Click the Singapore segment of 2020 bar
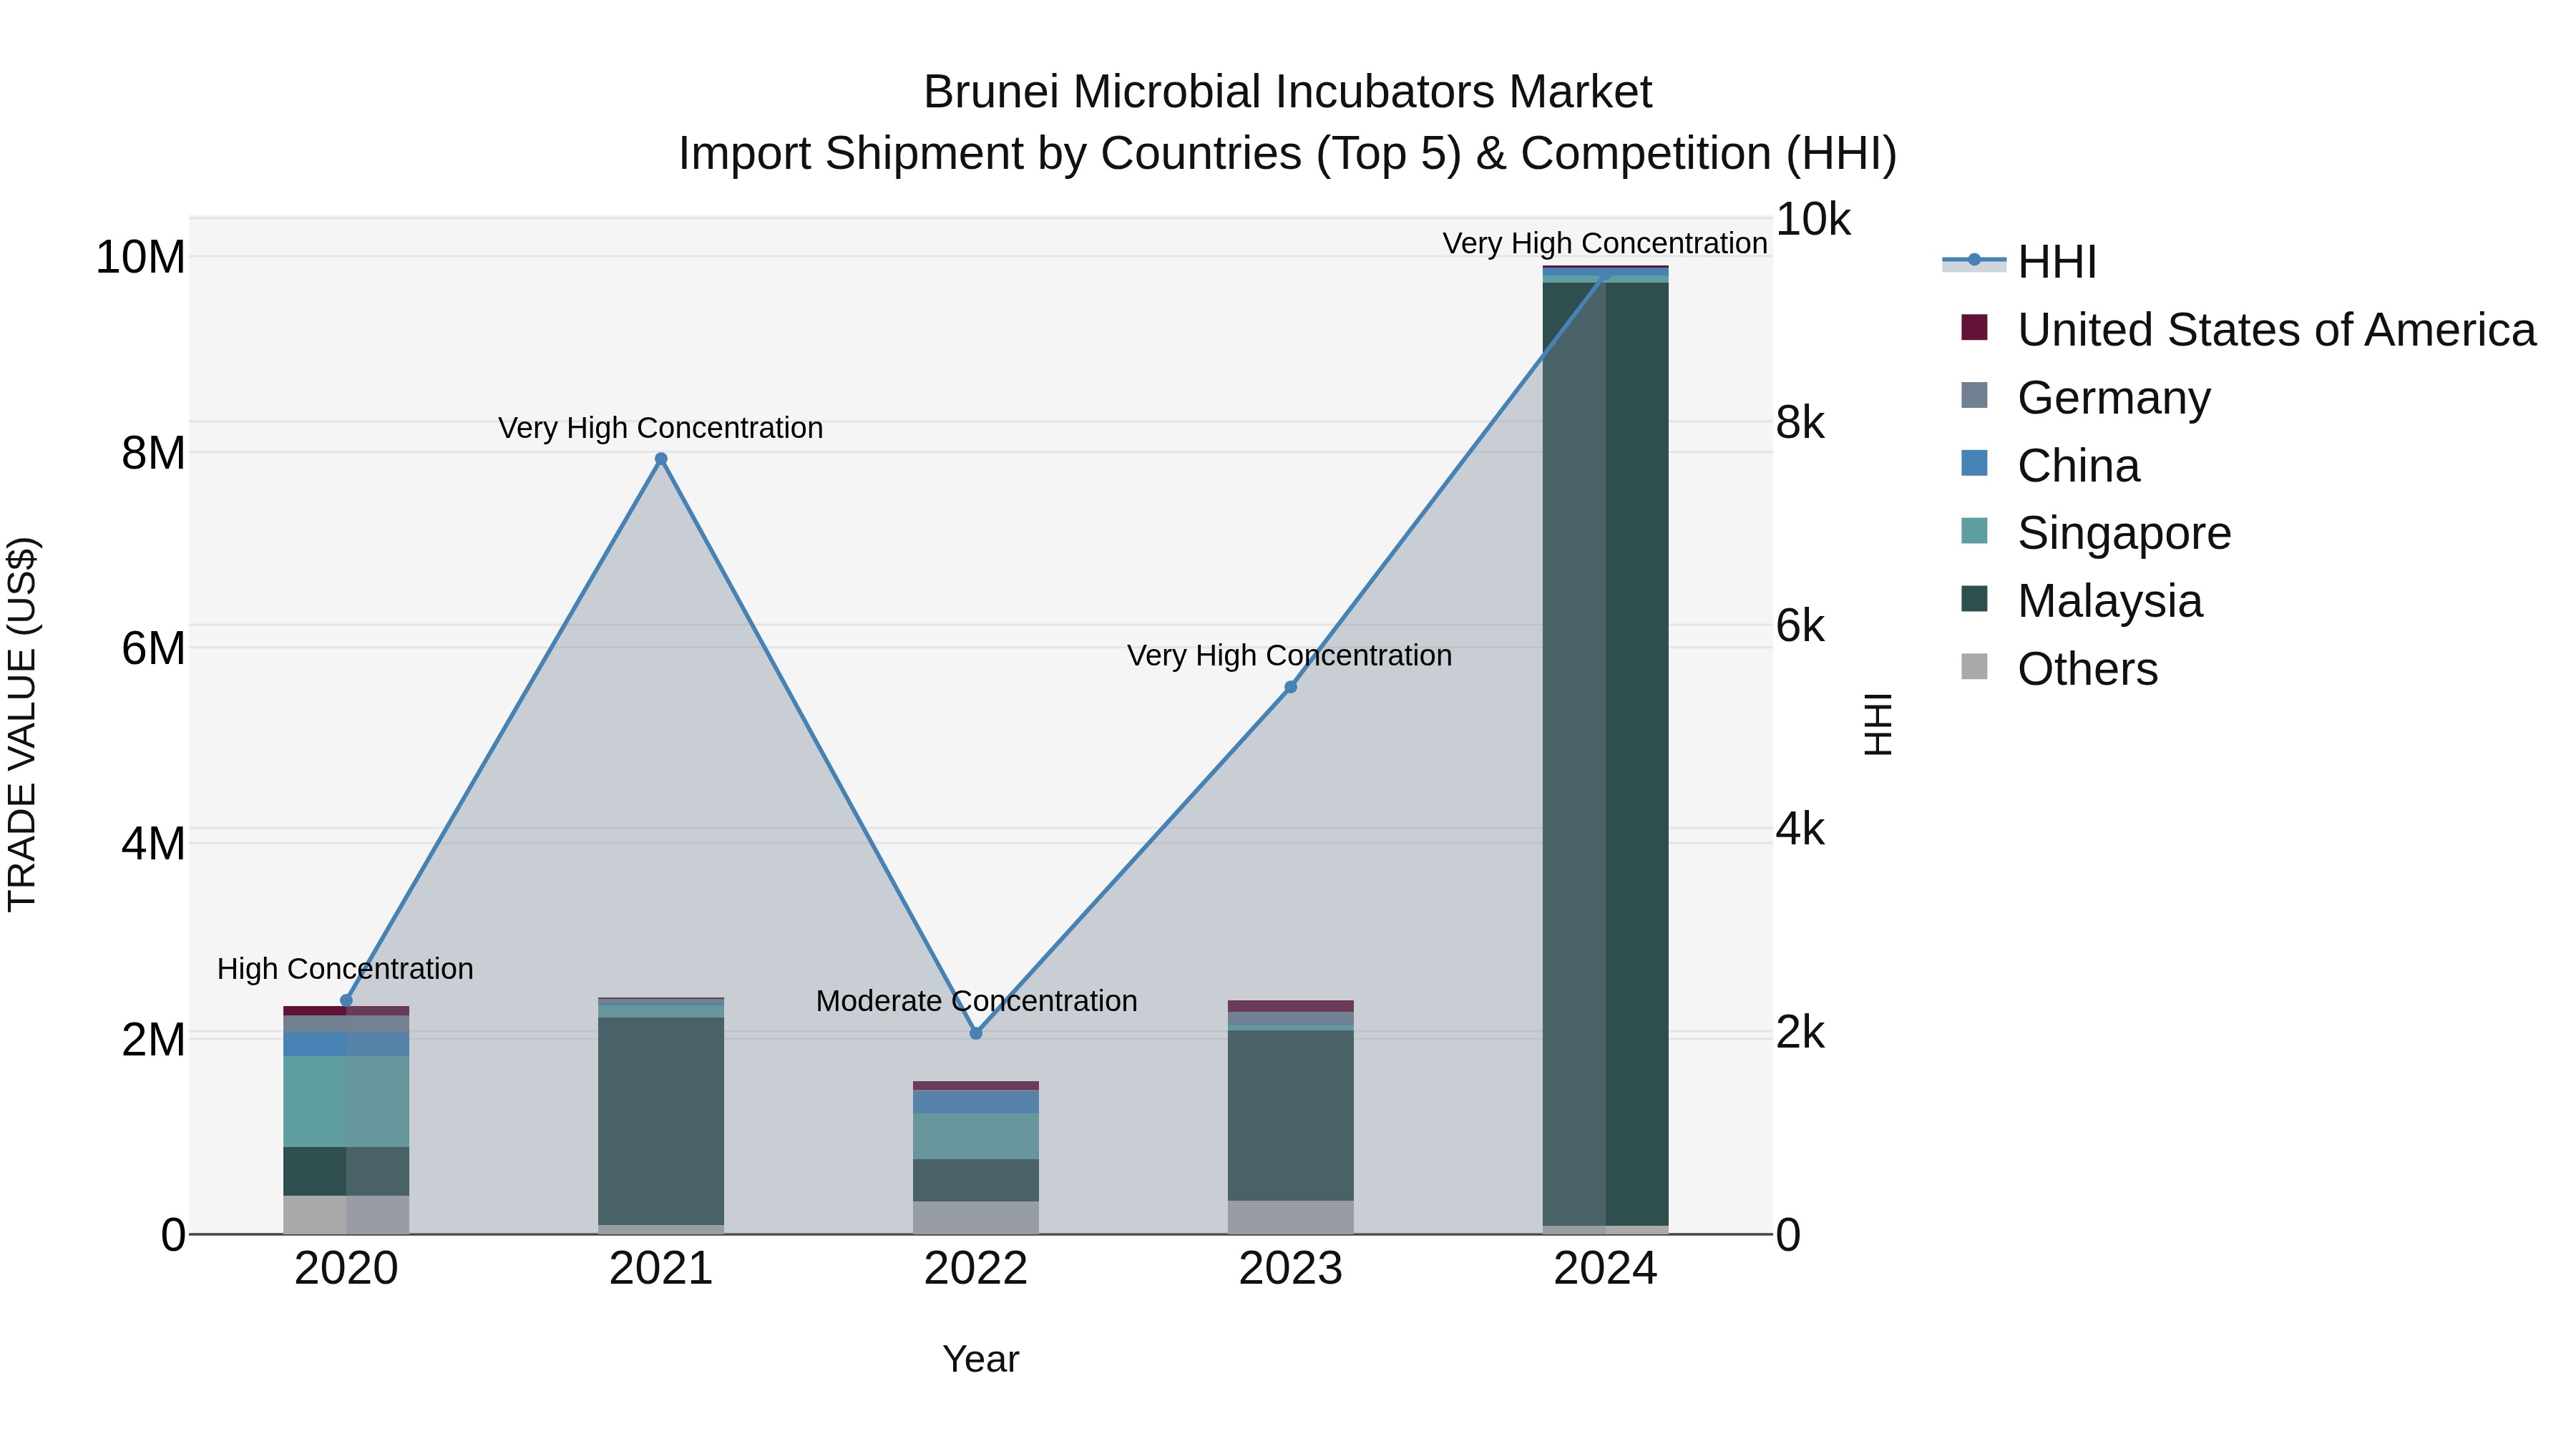The width and height of the screenshot is (2576, 1449). 346,1101
